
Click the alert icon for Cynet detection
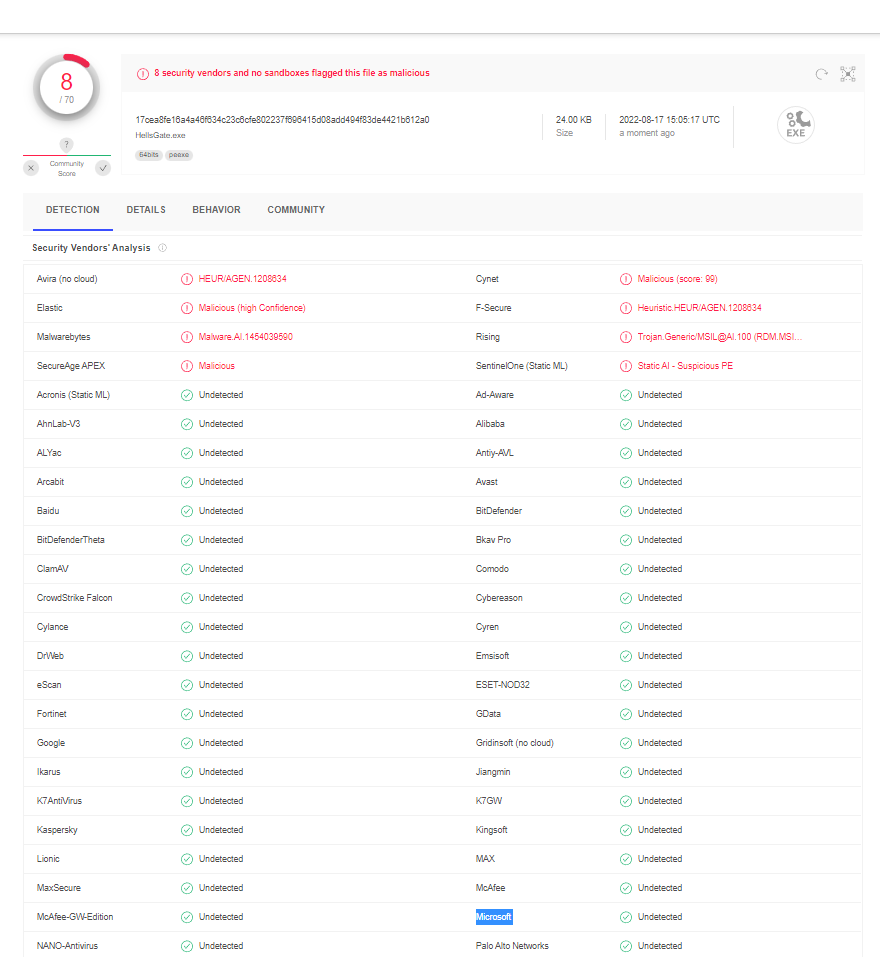tap(626, 279)
